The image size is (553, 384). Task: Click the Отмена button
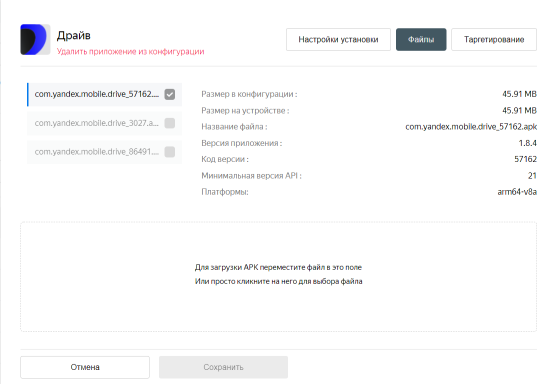(x=85, y=367)
